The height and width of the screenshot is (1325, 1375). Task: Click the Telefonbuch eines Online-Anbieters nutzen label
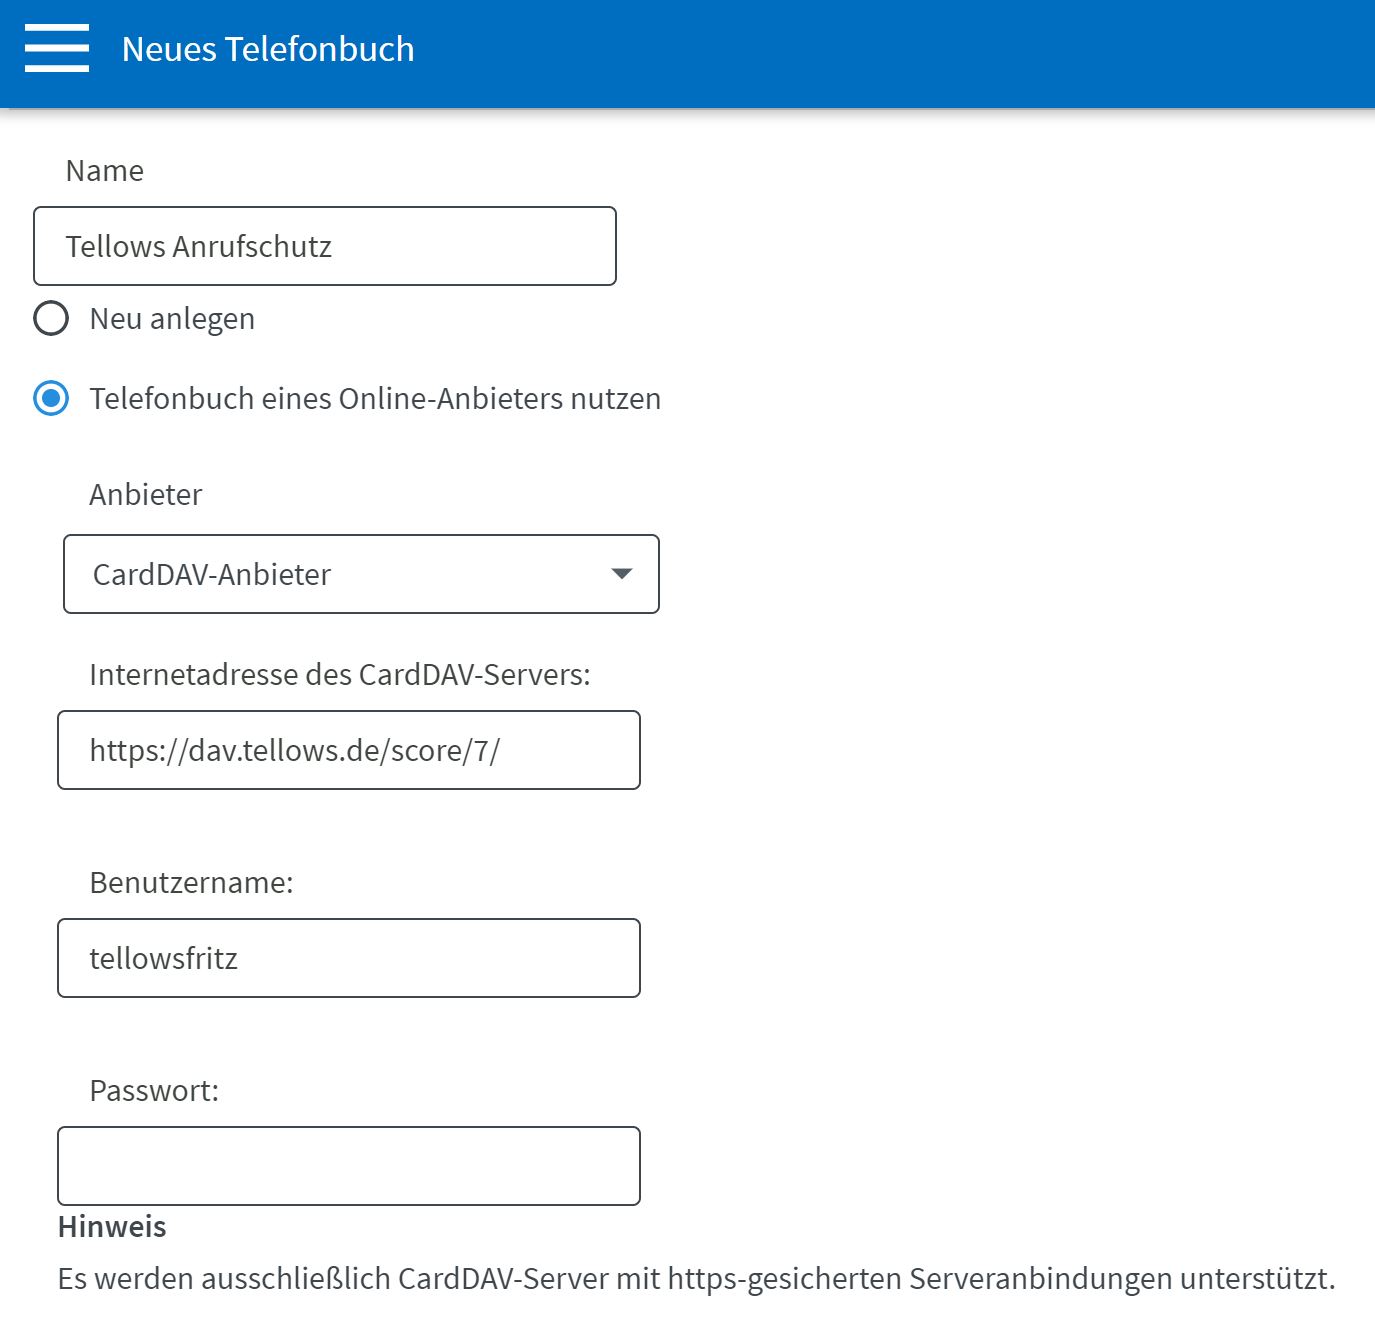375,399
